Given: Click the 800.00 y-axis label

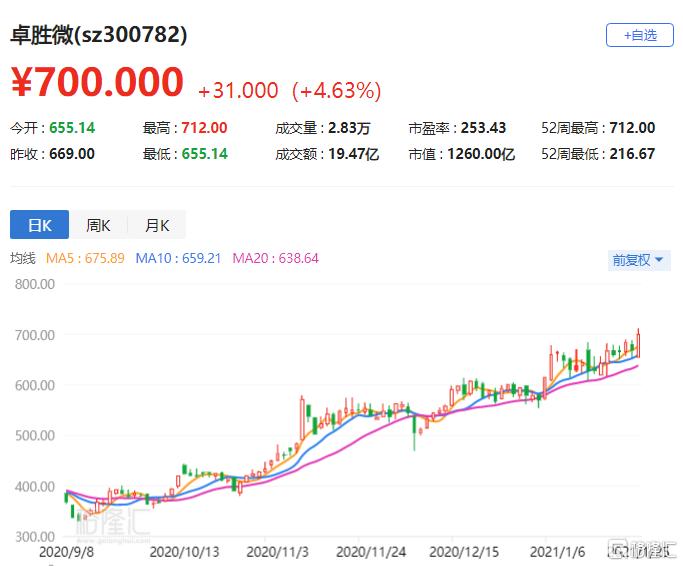Looking at the screenshot, I should [35, 285].
